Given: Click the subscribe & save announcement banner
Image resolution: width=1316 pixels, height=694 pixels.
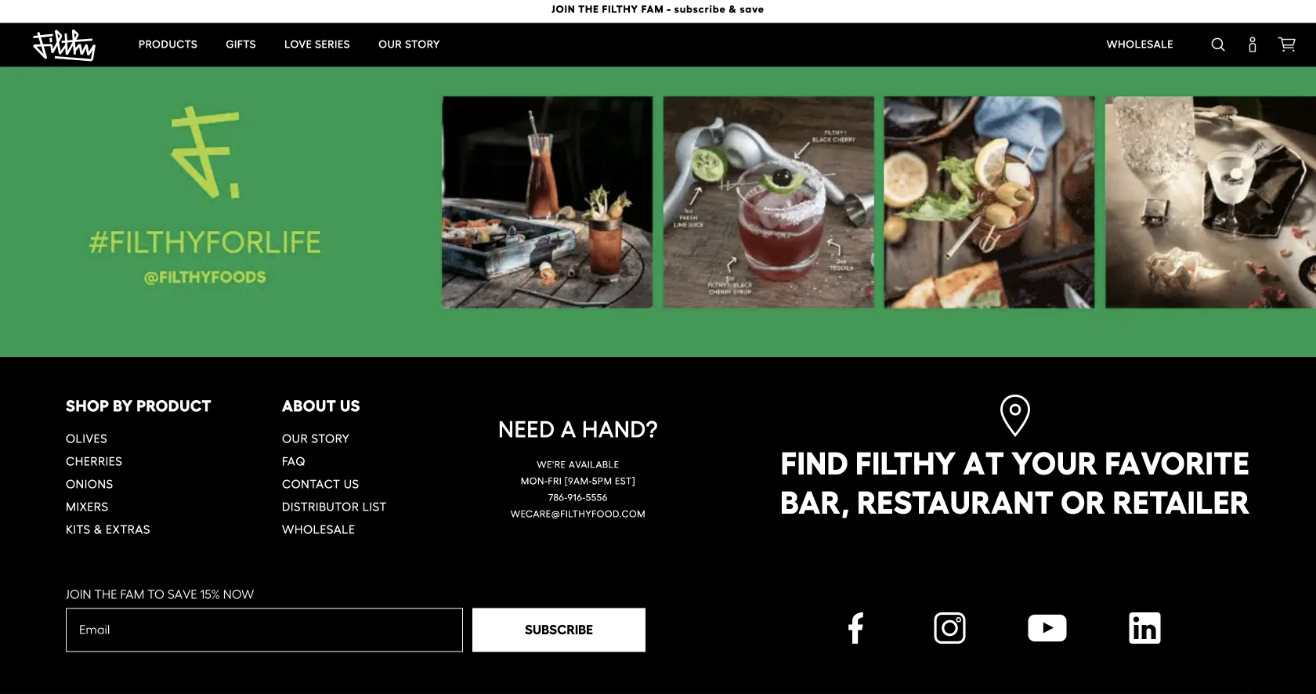Looking at the screenshot, I should click(x=658, y=10).
